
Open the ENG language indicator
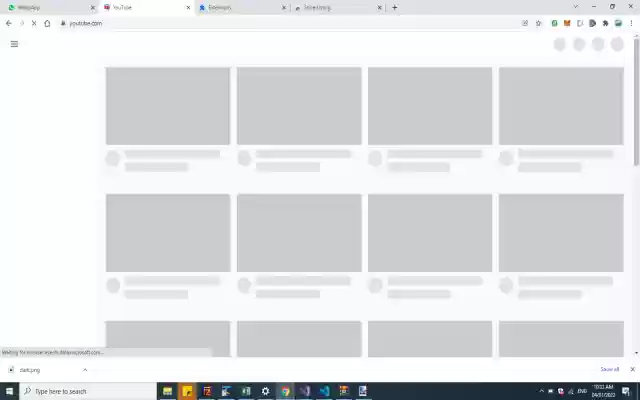(582, 391)
